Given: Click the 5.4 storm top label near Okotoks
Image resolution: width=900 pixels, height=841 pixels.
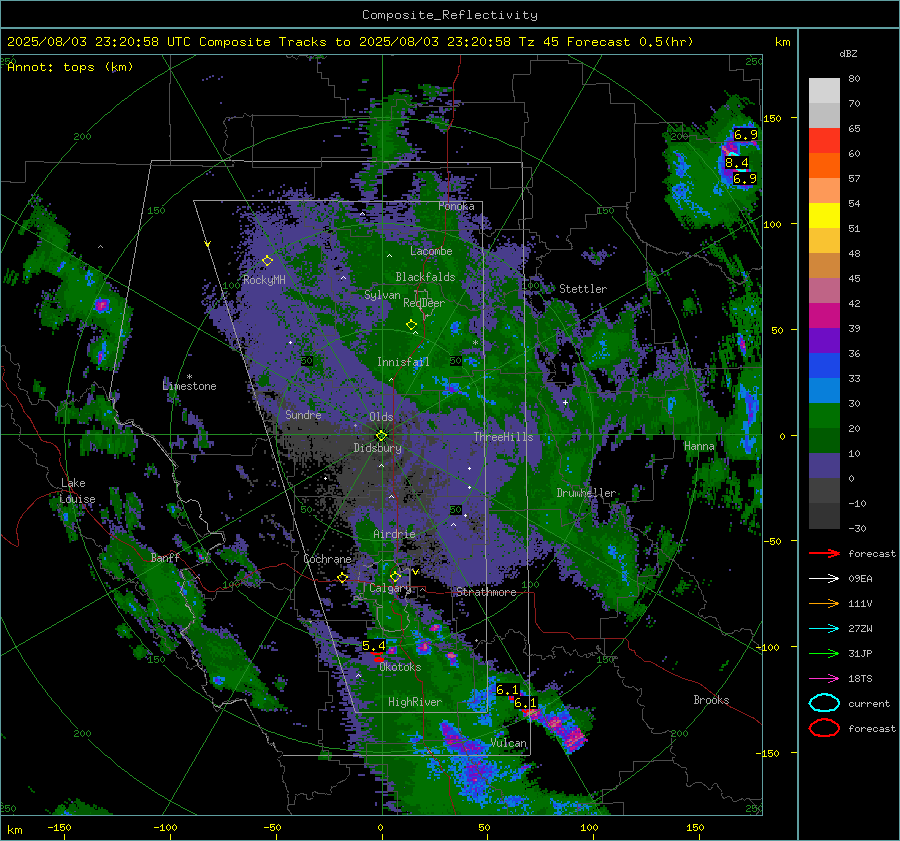Looking at the screenshot, I should [374, 646].
